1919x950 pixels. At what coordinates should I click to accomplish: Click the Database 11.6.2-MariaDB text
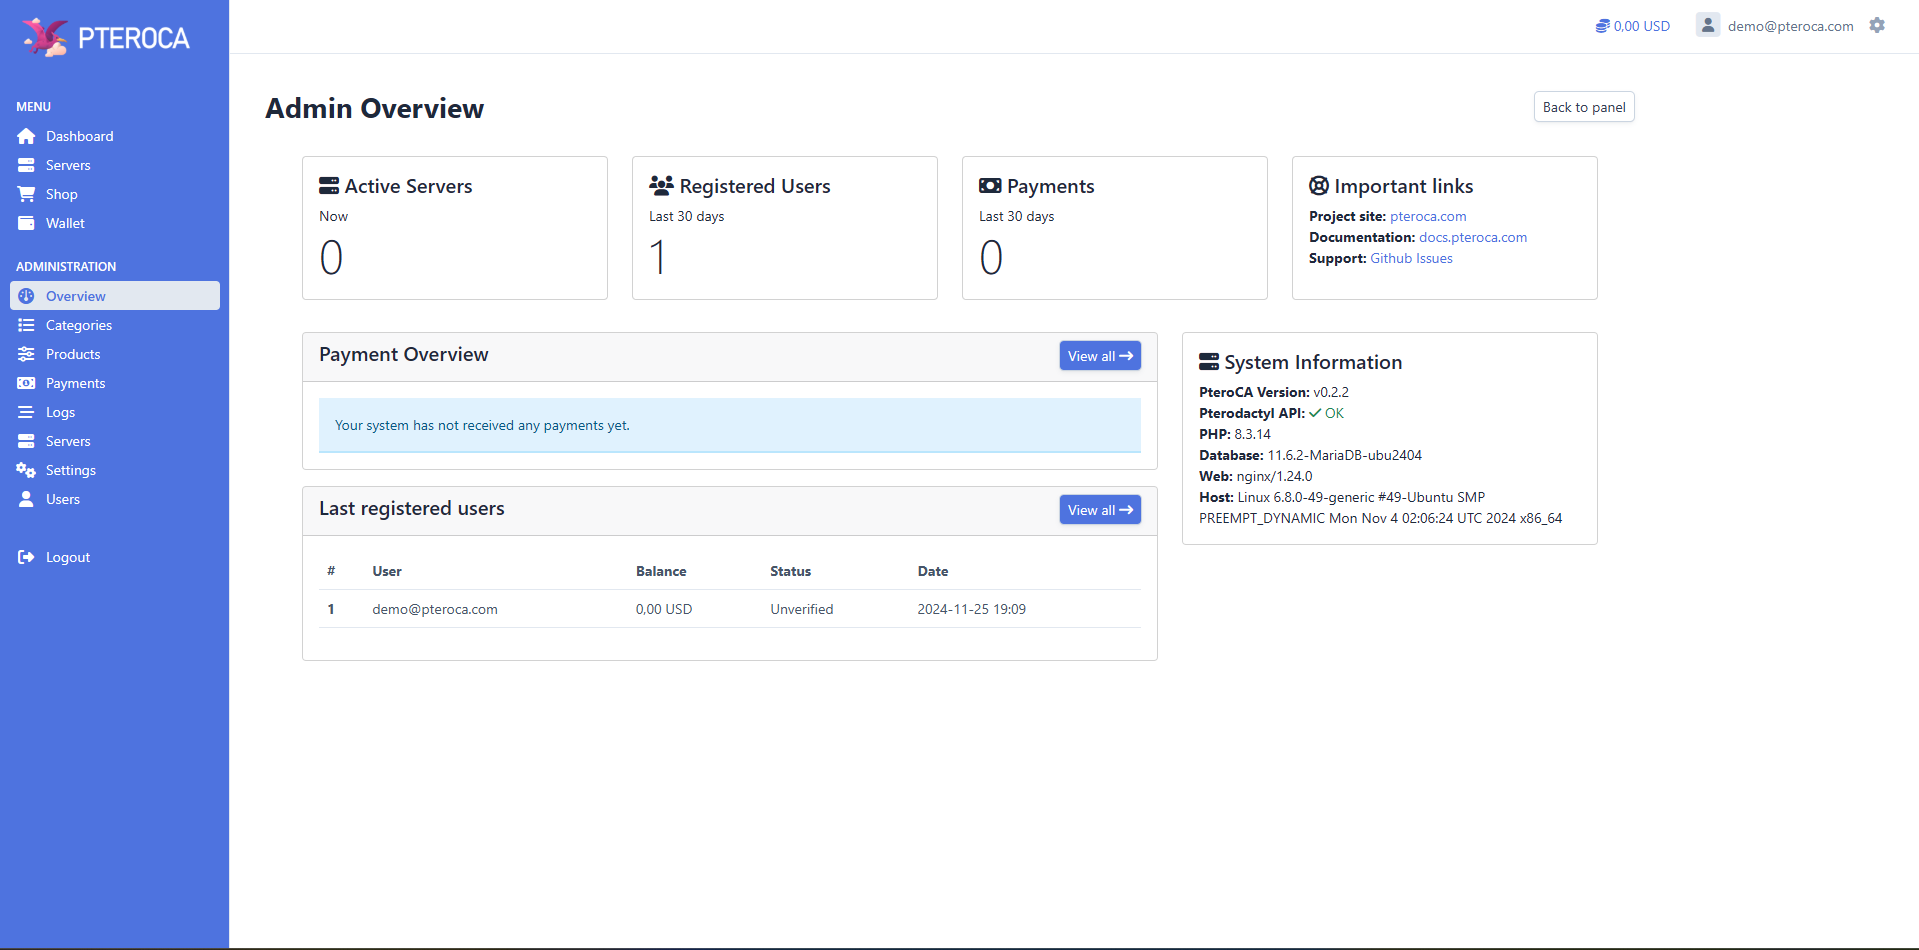1310,455
